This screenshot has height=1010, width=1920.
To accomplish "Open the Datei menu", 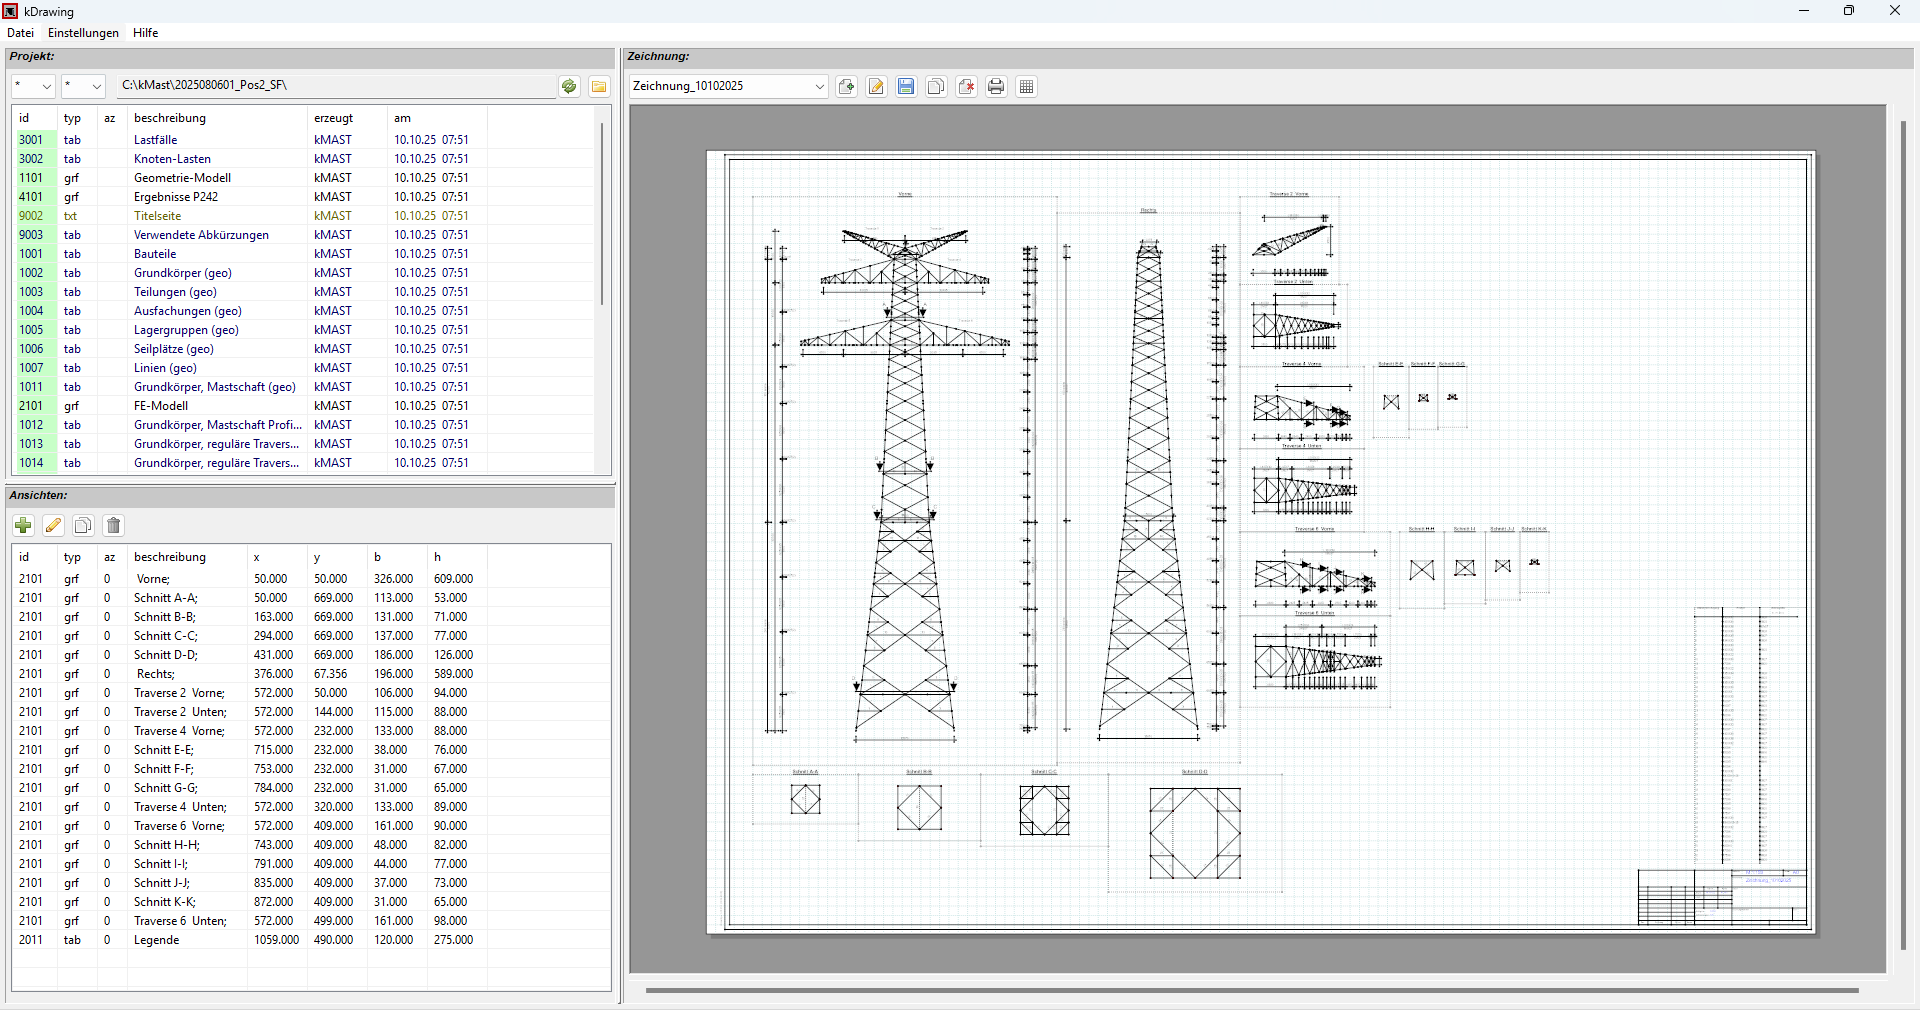I will click(20, 33).
